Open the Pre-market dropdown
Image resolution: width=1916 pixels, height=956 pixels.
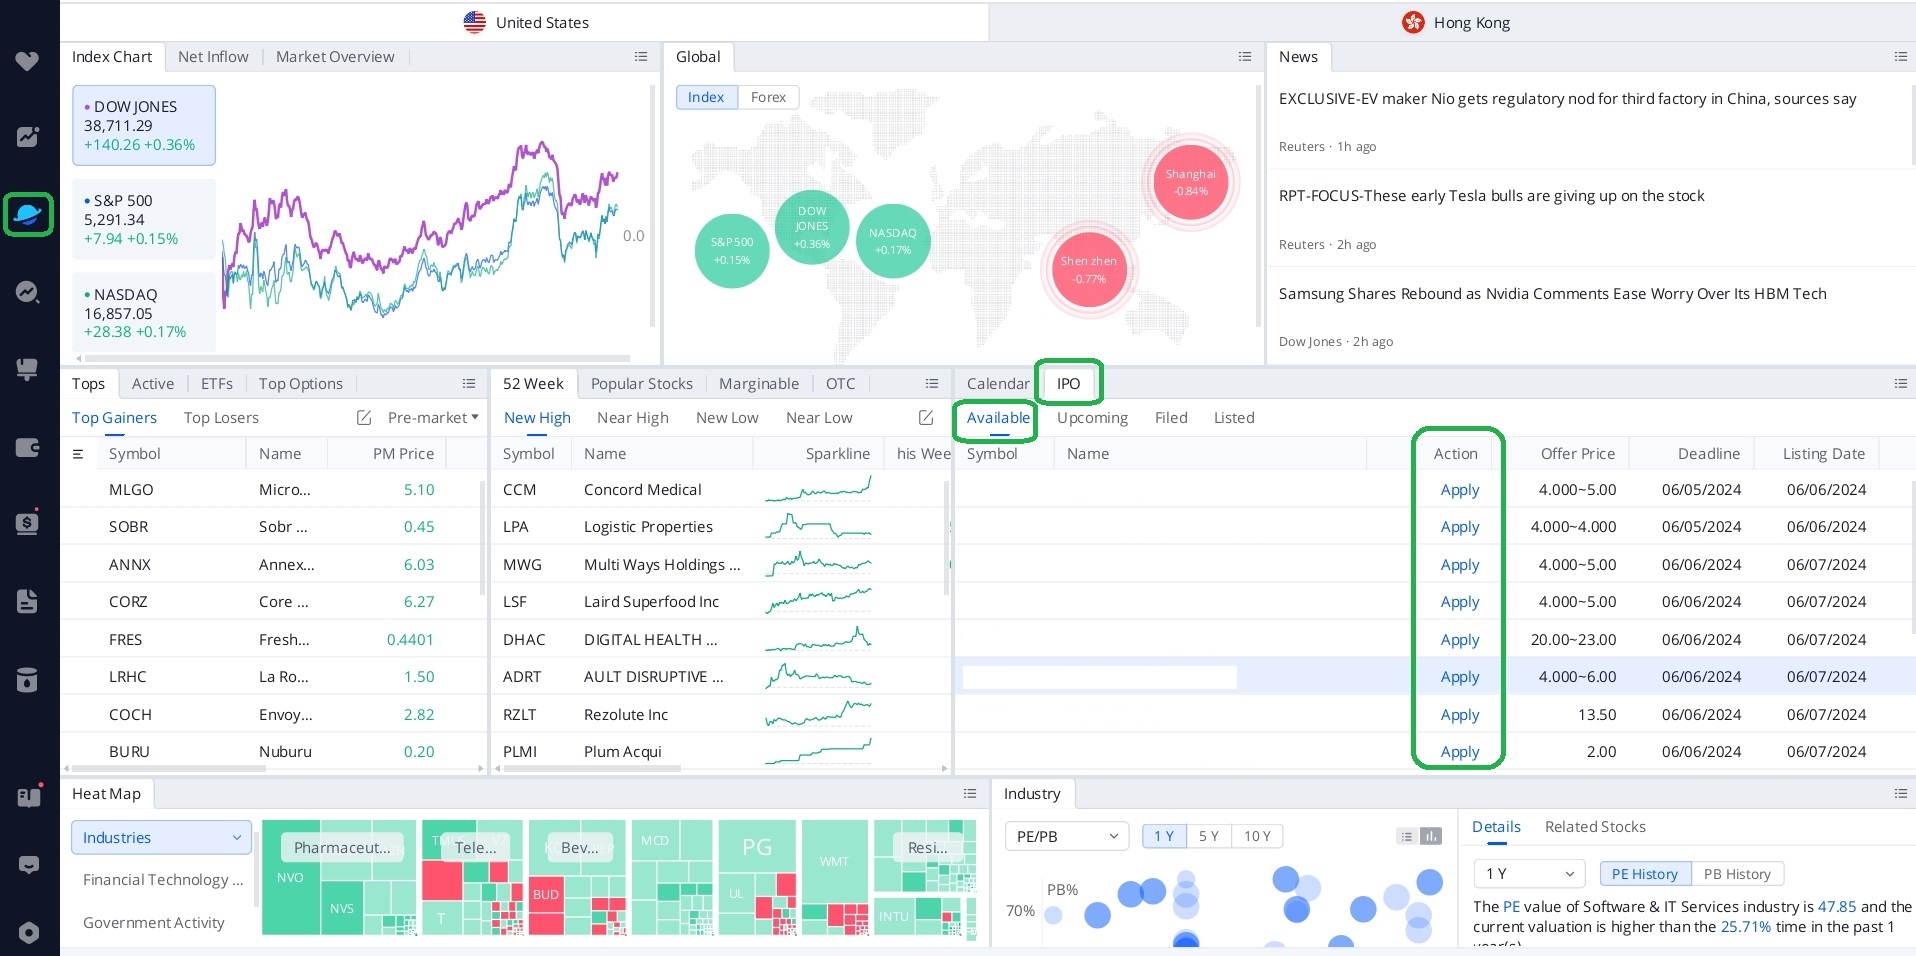[x=433, y=418]
